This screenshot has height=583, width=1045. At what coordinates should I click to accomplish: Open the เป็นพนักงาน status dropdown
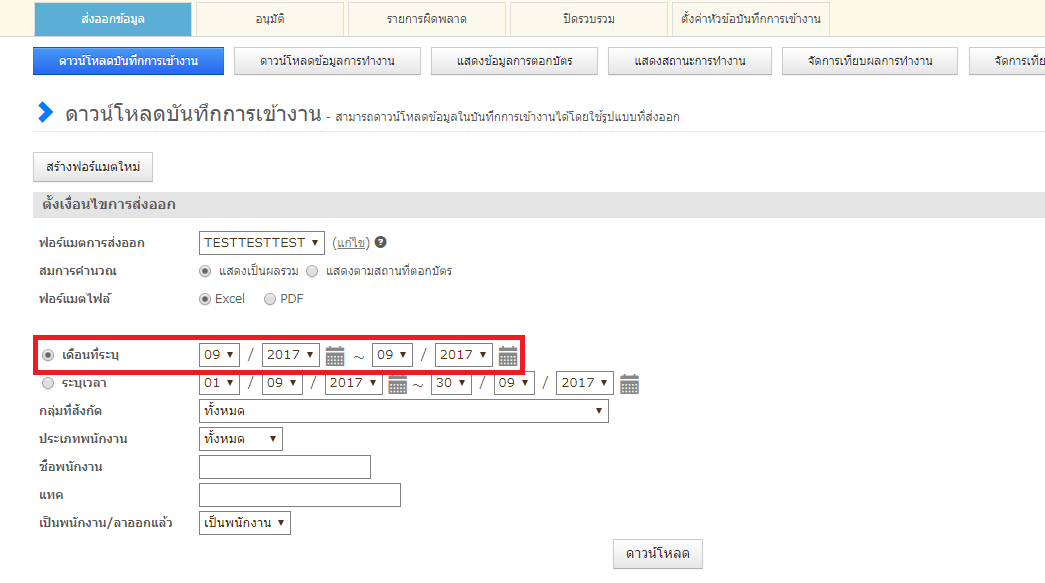245,523
